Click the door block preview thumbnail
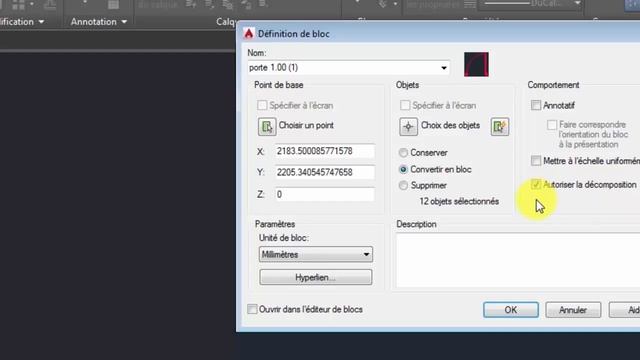 [x=476, y=64]
